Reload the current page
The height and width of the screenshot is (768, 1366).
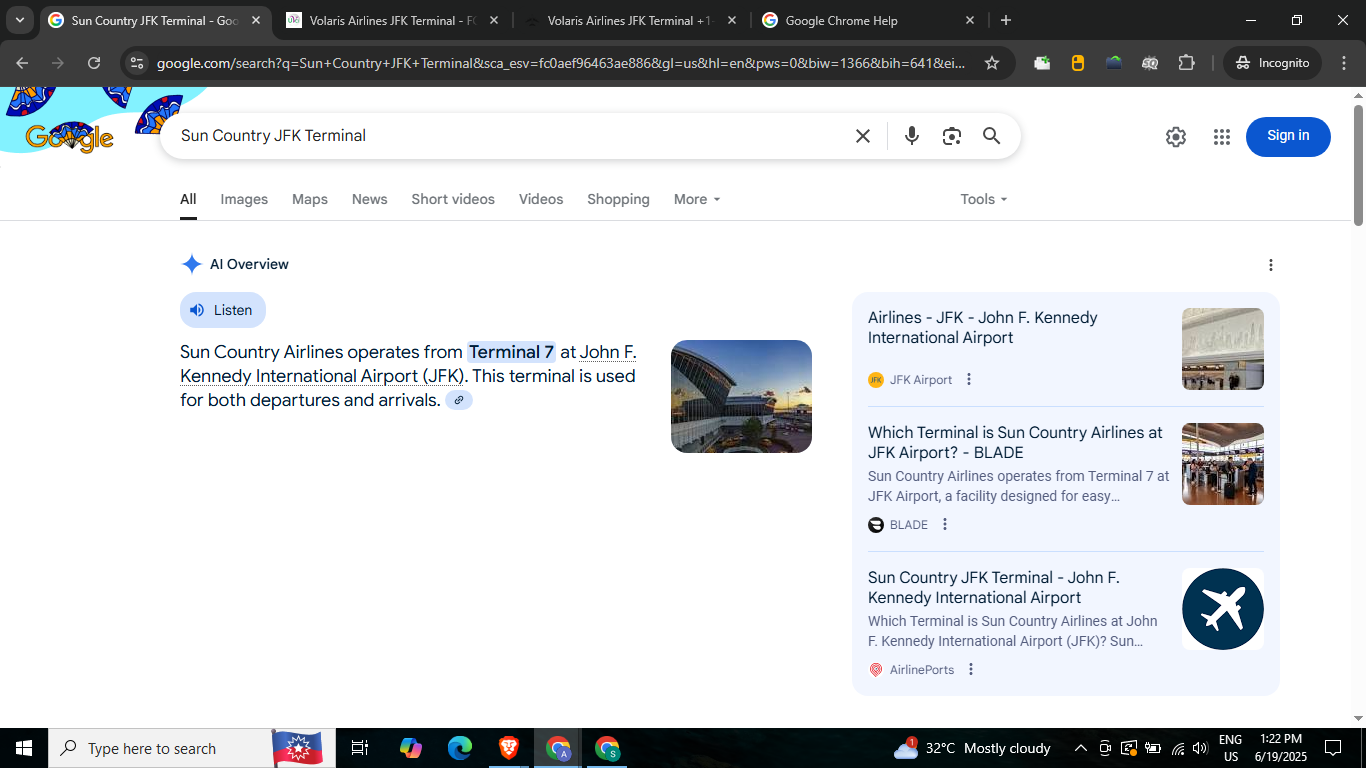[x=94, y=63]
